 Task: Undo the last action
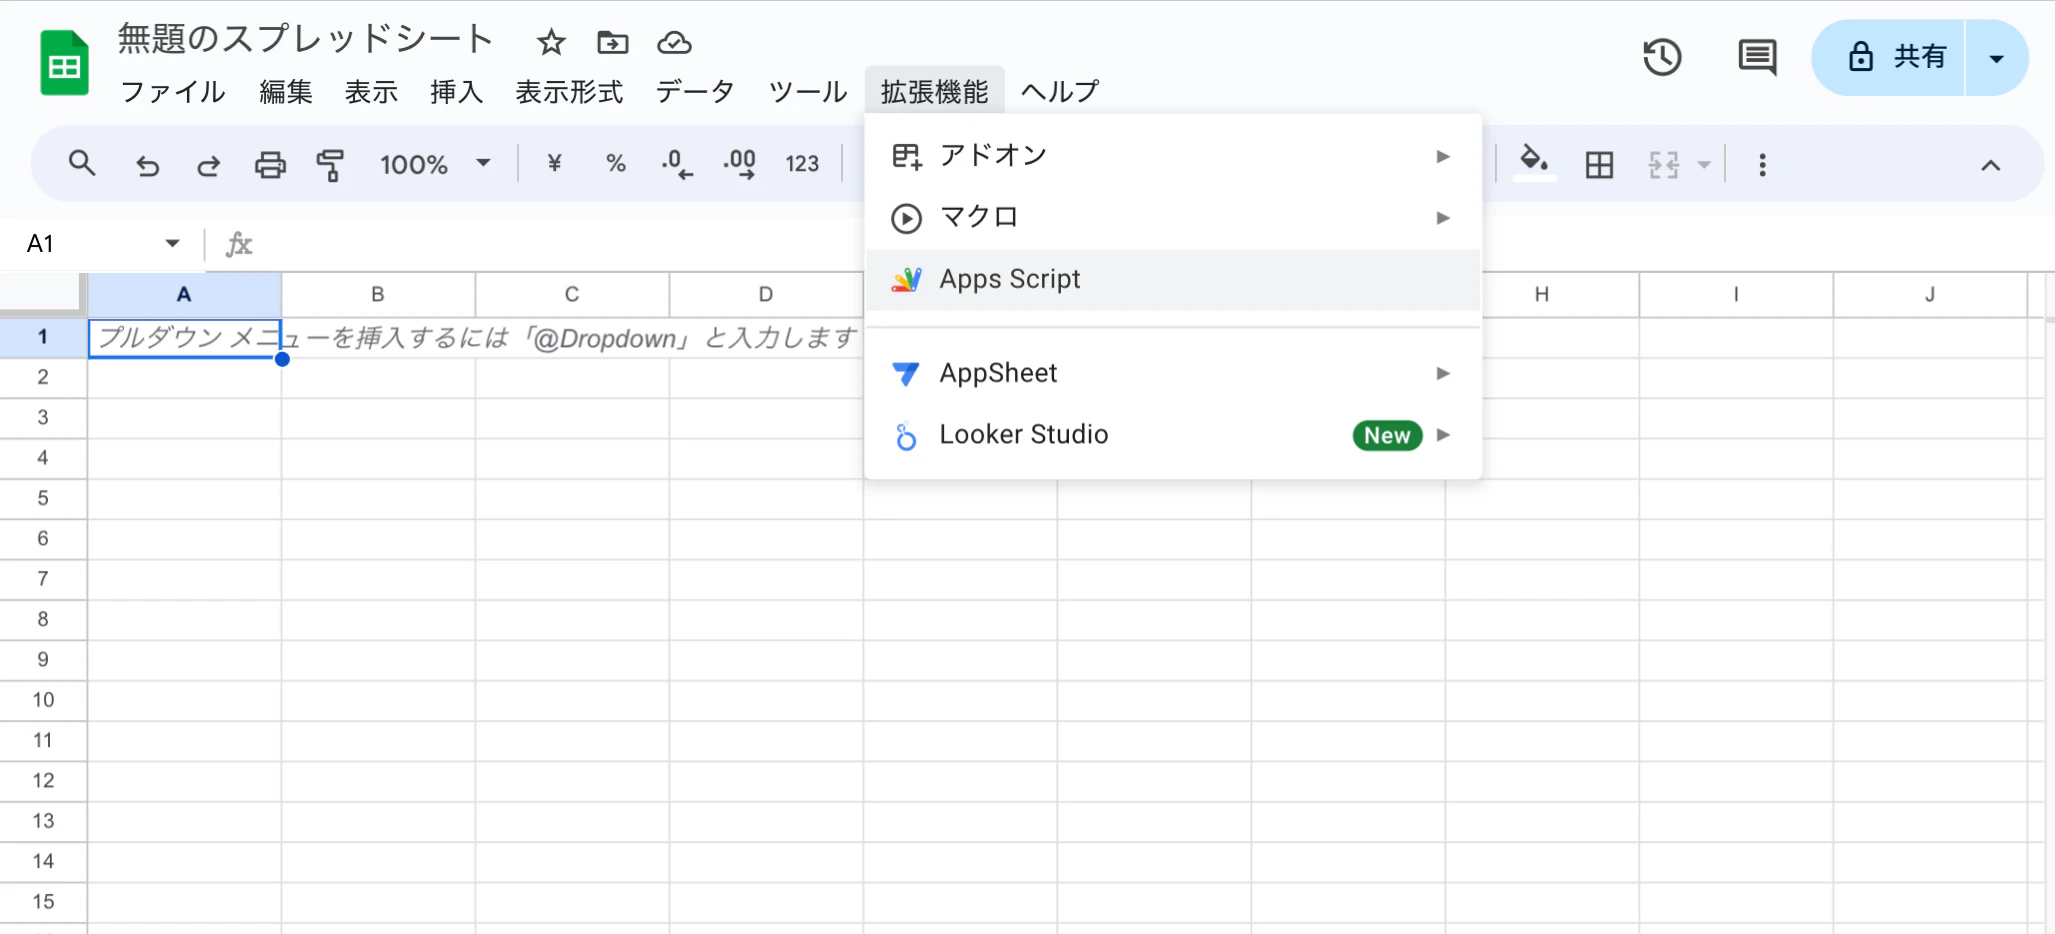[147, 165]
